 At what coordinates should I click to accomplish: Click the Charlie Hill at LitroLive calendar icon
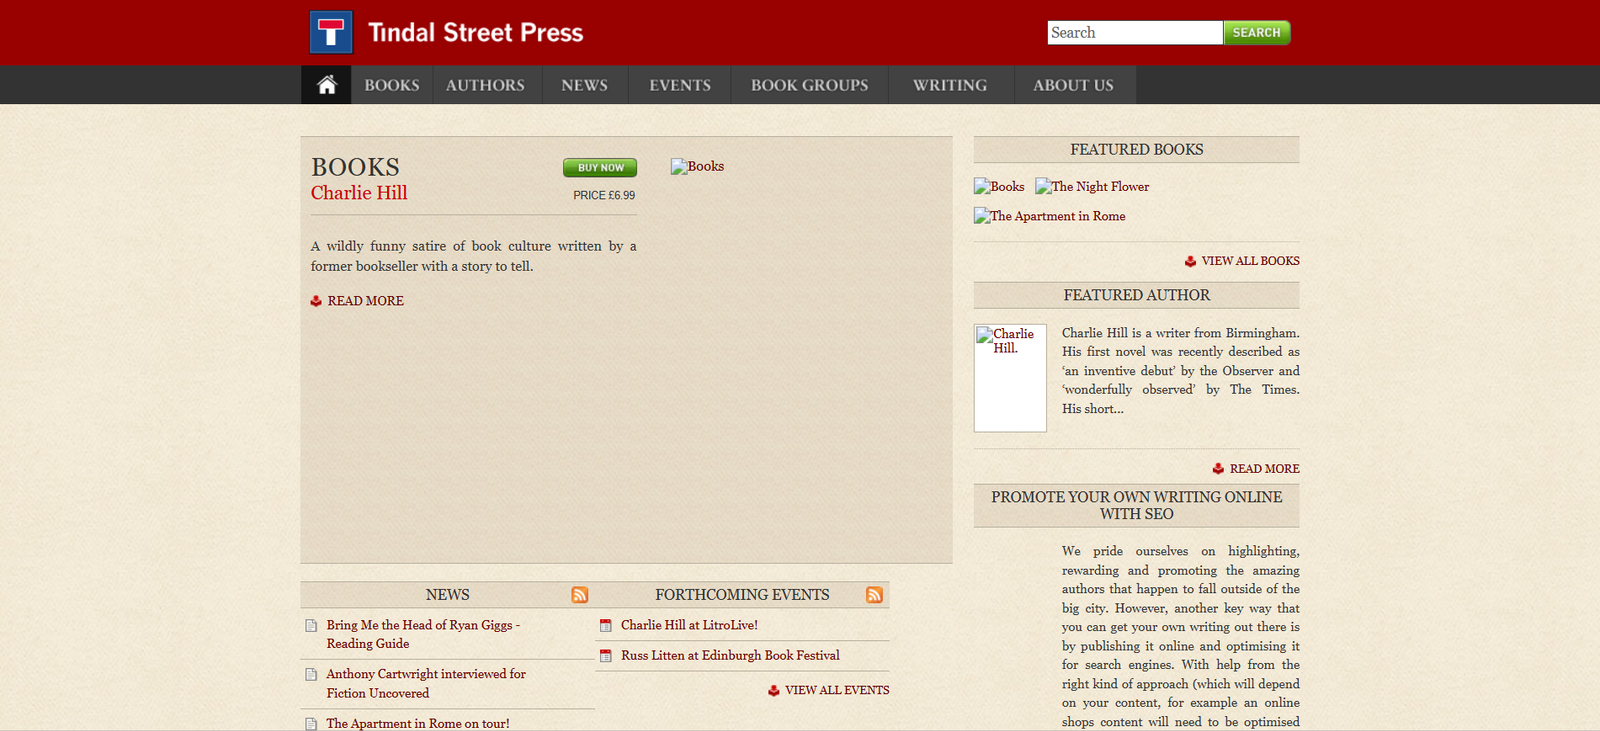[x=605, y=626]
